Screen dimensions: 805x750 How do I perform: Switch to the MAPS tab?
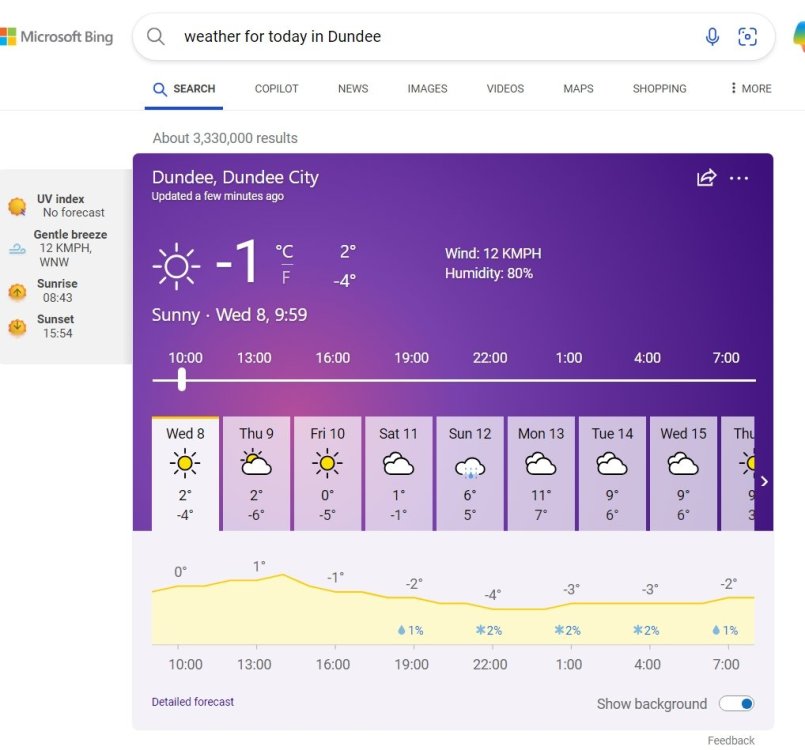578,89
